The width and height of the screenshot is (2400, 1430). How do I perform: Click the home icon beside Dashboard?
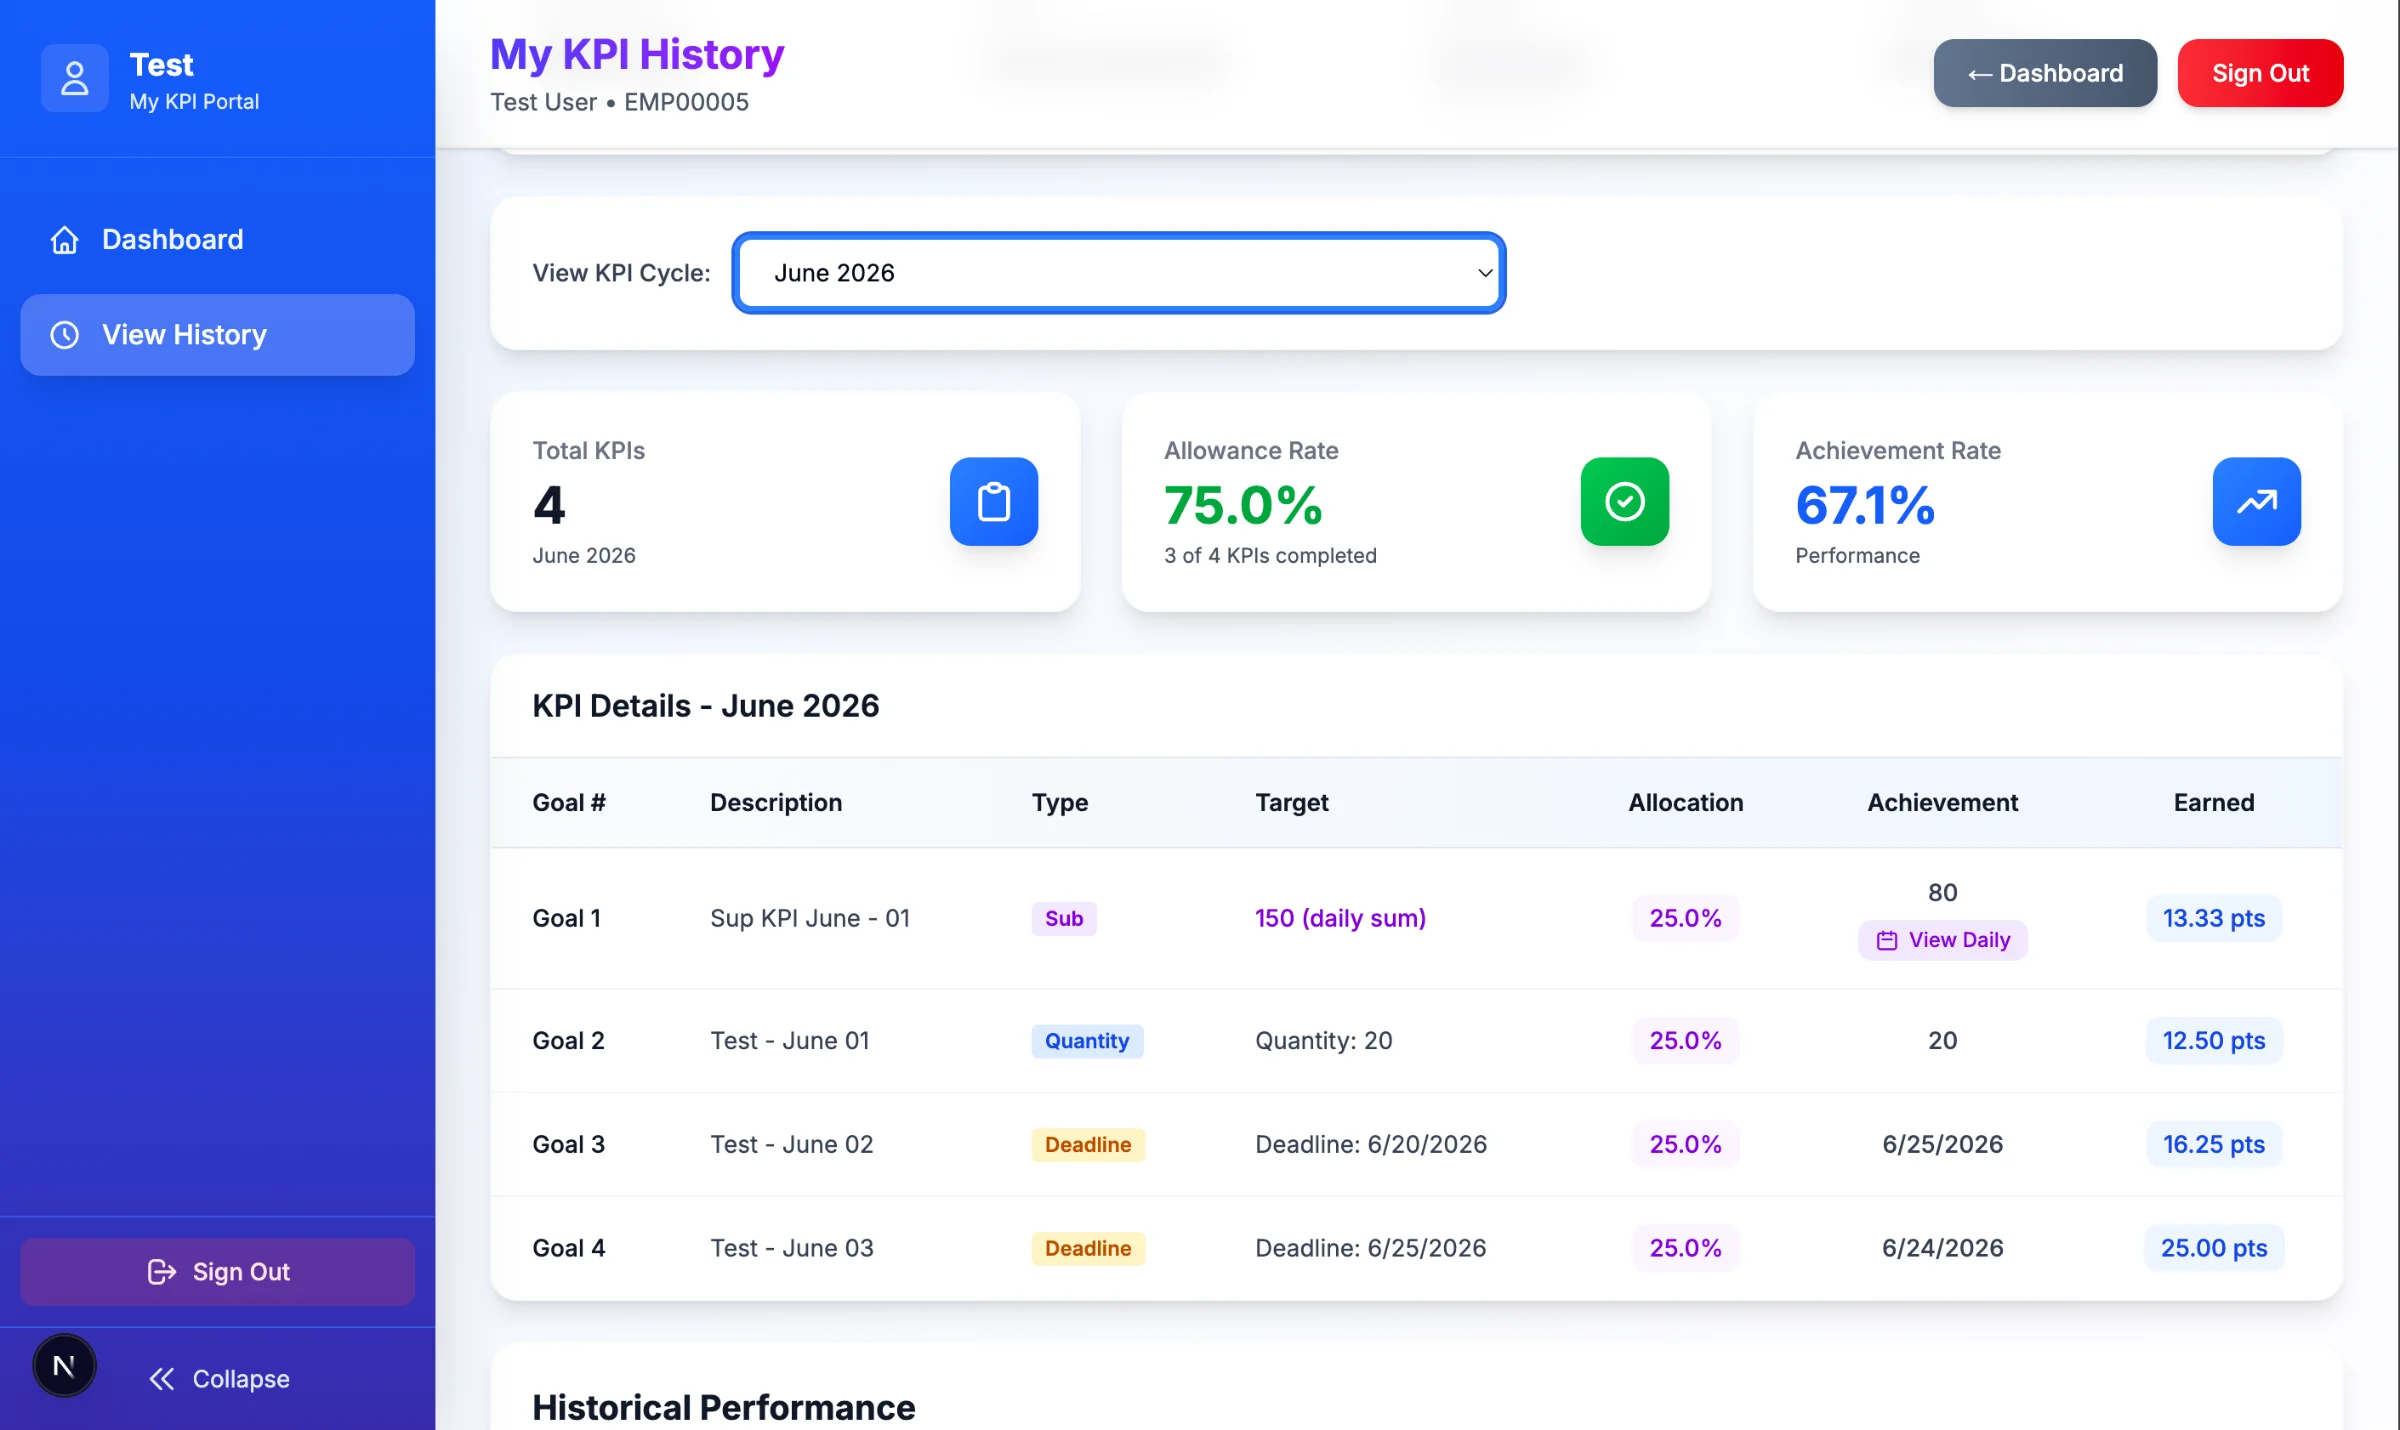tap(65, 240)
